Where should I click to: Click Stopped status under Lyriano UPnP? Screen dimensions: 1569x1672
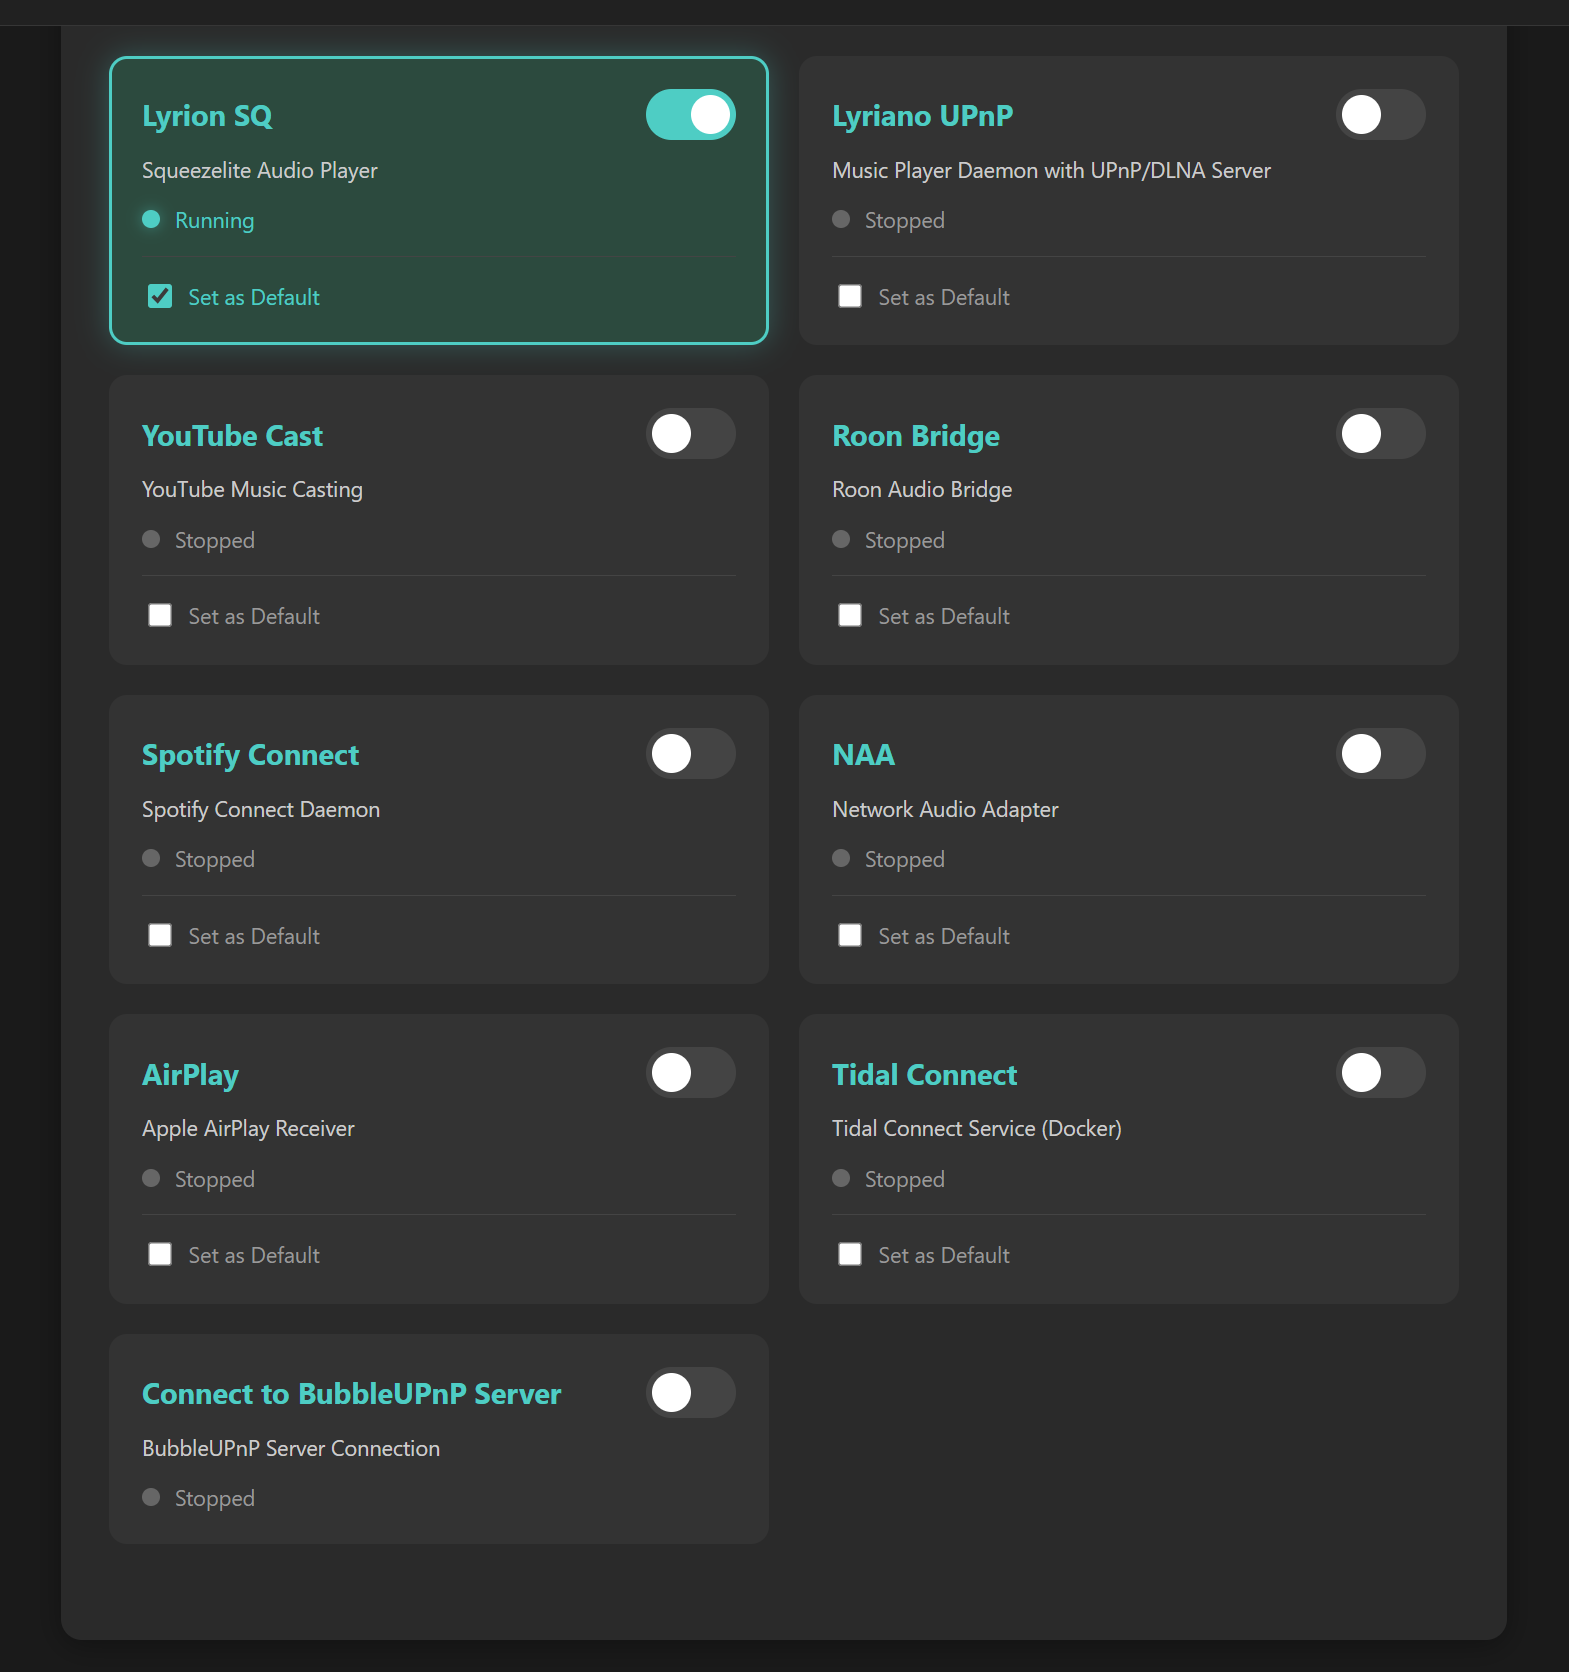pyautogui.click(x=905, y=220)
